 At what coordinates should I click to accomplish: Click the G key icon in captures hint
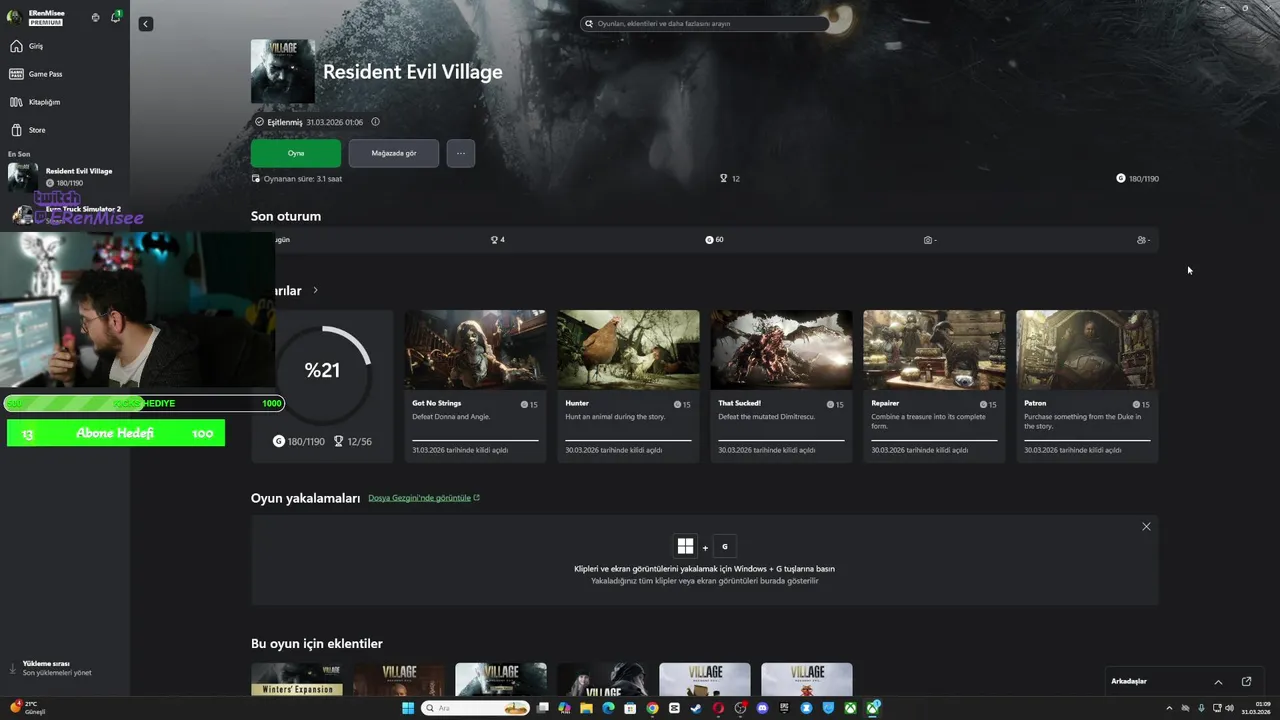[x=725, y=546]
